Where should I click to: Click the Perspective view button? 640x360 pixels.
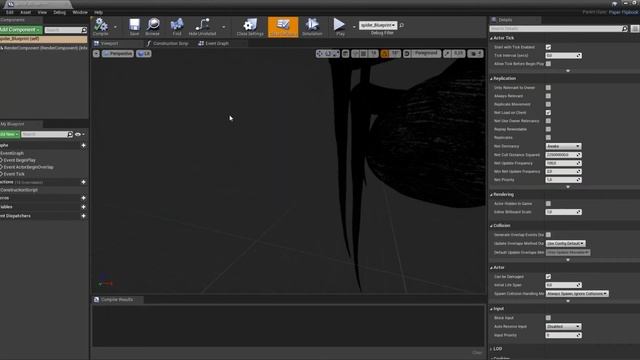click(x=118, y=53)
